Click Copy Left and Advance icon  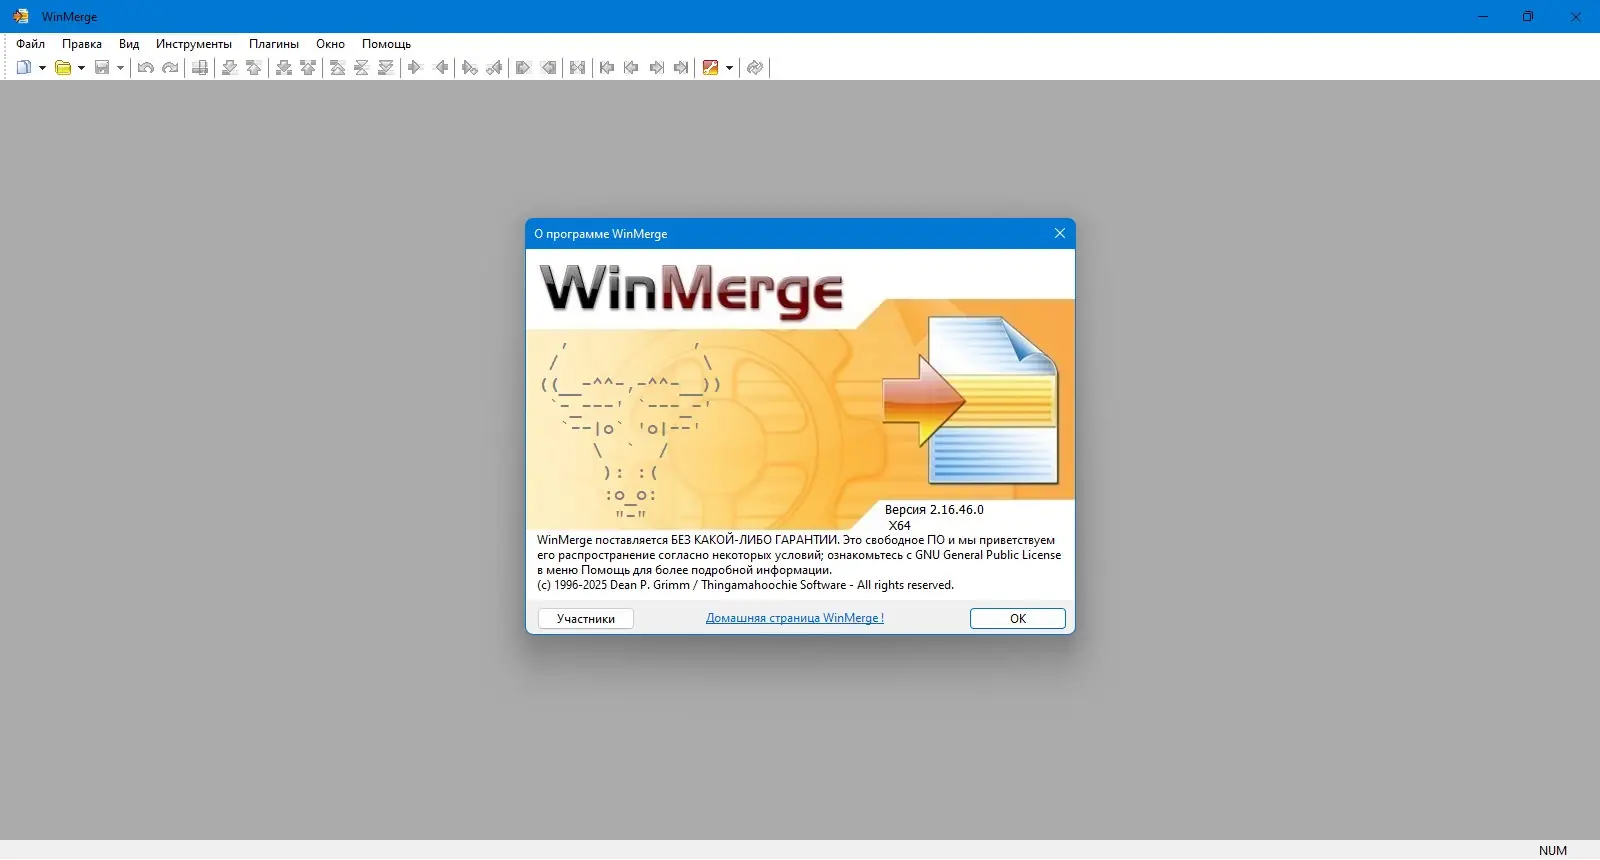(x=494, y=68)
